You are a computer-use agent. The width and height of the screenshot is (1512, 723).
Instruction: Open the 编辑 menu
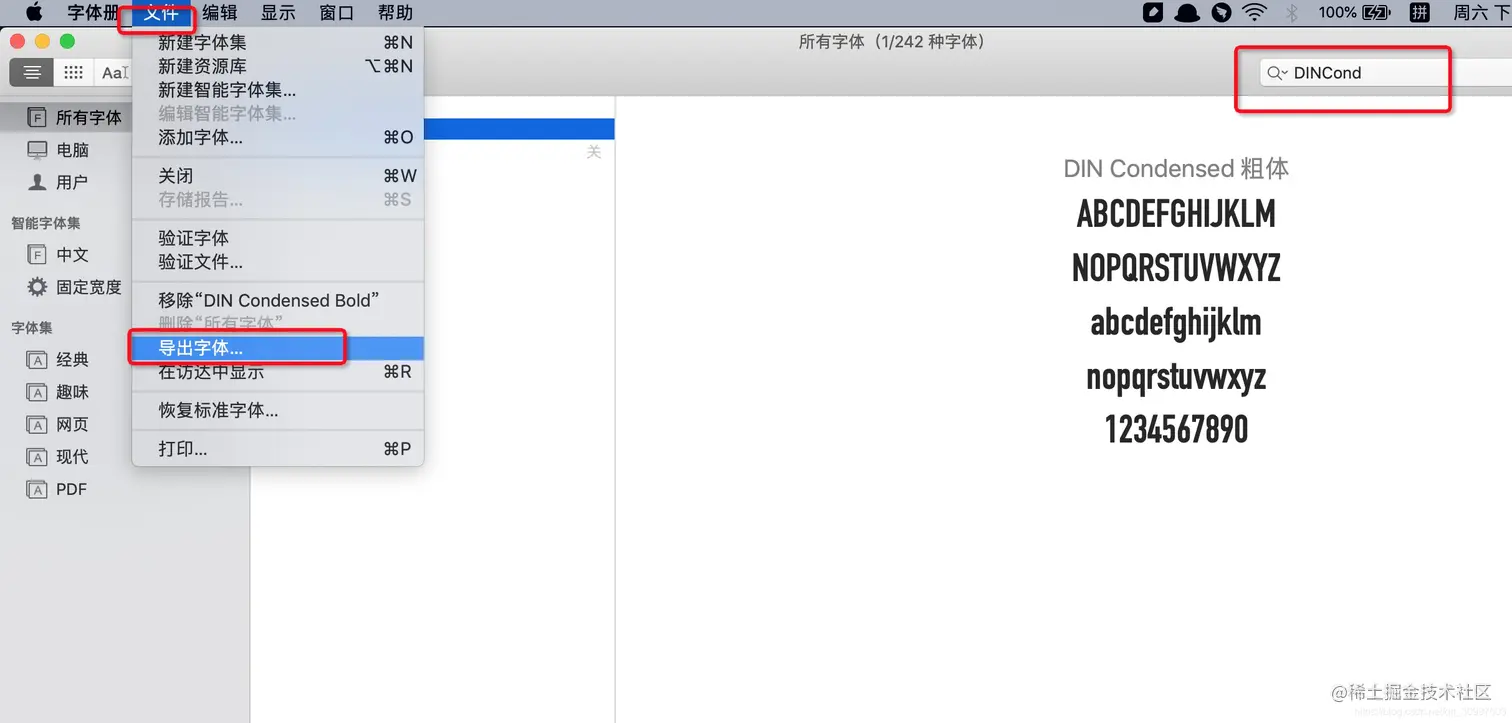coord(220,13)
